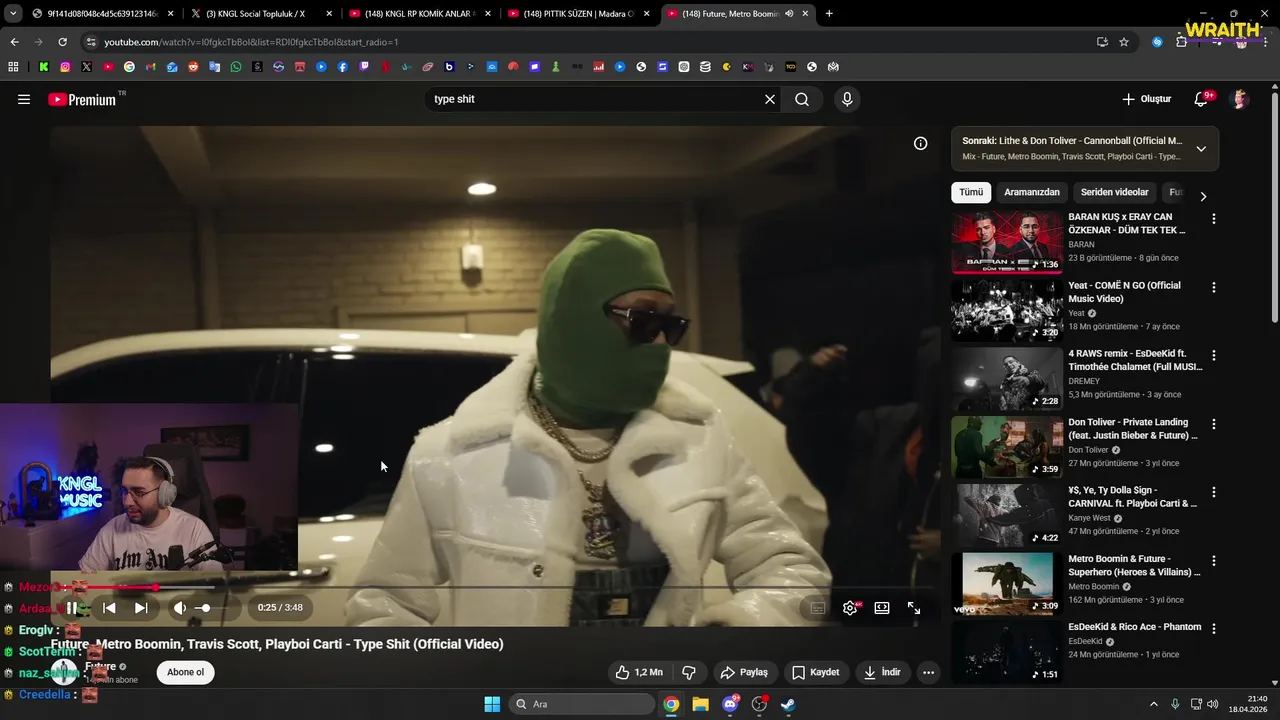1280x720 pixels.
Task: Open options for Superhero video
Action: [1214, 560]
